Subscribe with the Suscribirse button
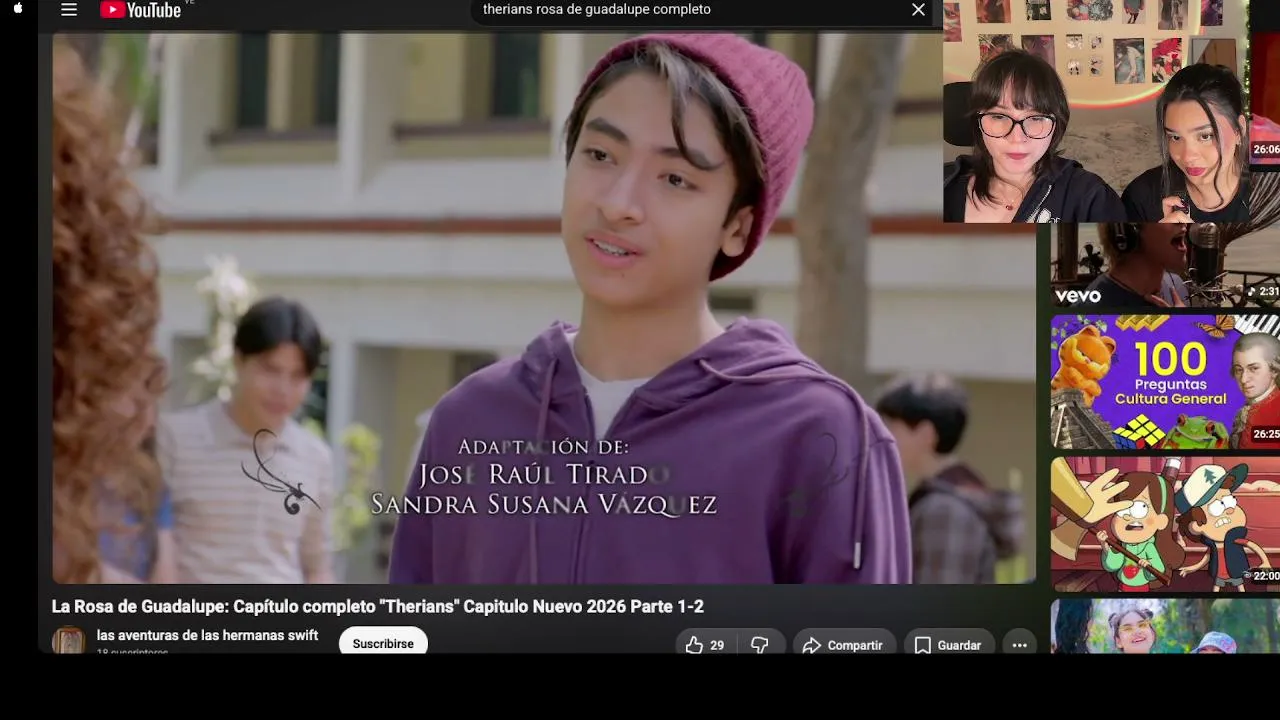The width and height of the screenshot is (1280, 720). (383, 643)
